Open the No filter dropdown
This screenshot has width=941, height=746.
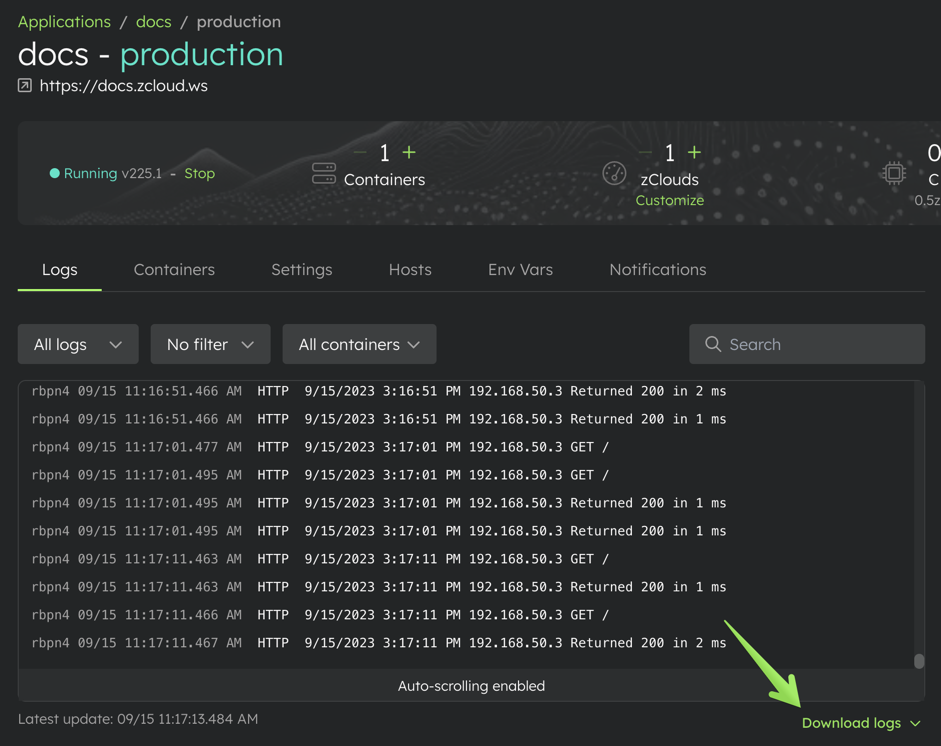tap(210, 344)
